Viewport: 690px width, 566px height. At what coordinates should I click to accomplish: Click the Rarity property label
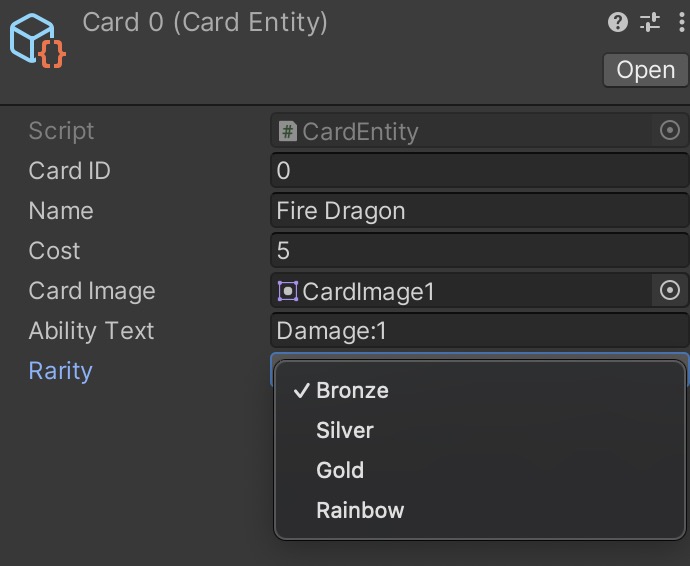click(60, 371)
